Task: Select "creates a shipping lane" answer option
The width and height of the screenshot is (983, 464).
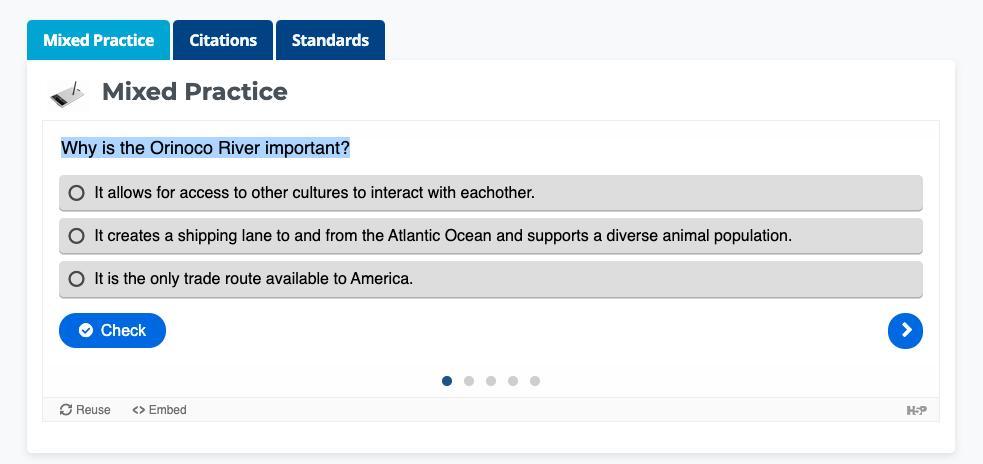Action: click(77, 236)
